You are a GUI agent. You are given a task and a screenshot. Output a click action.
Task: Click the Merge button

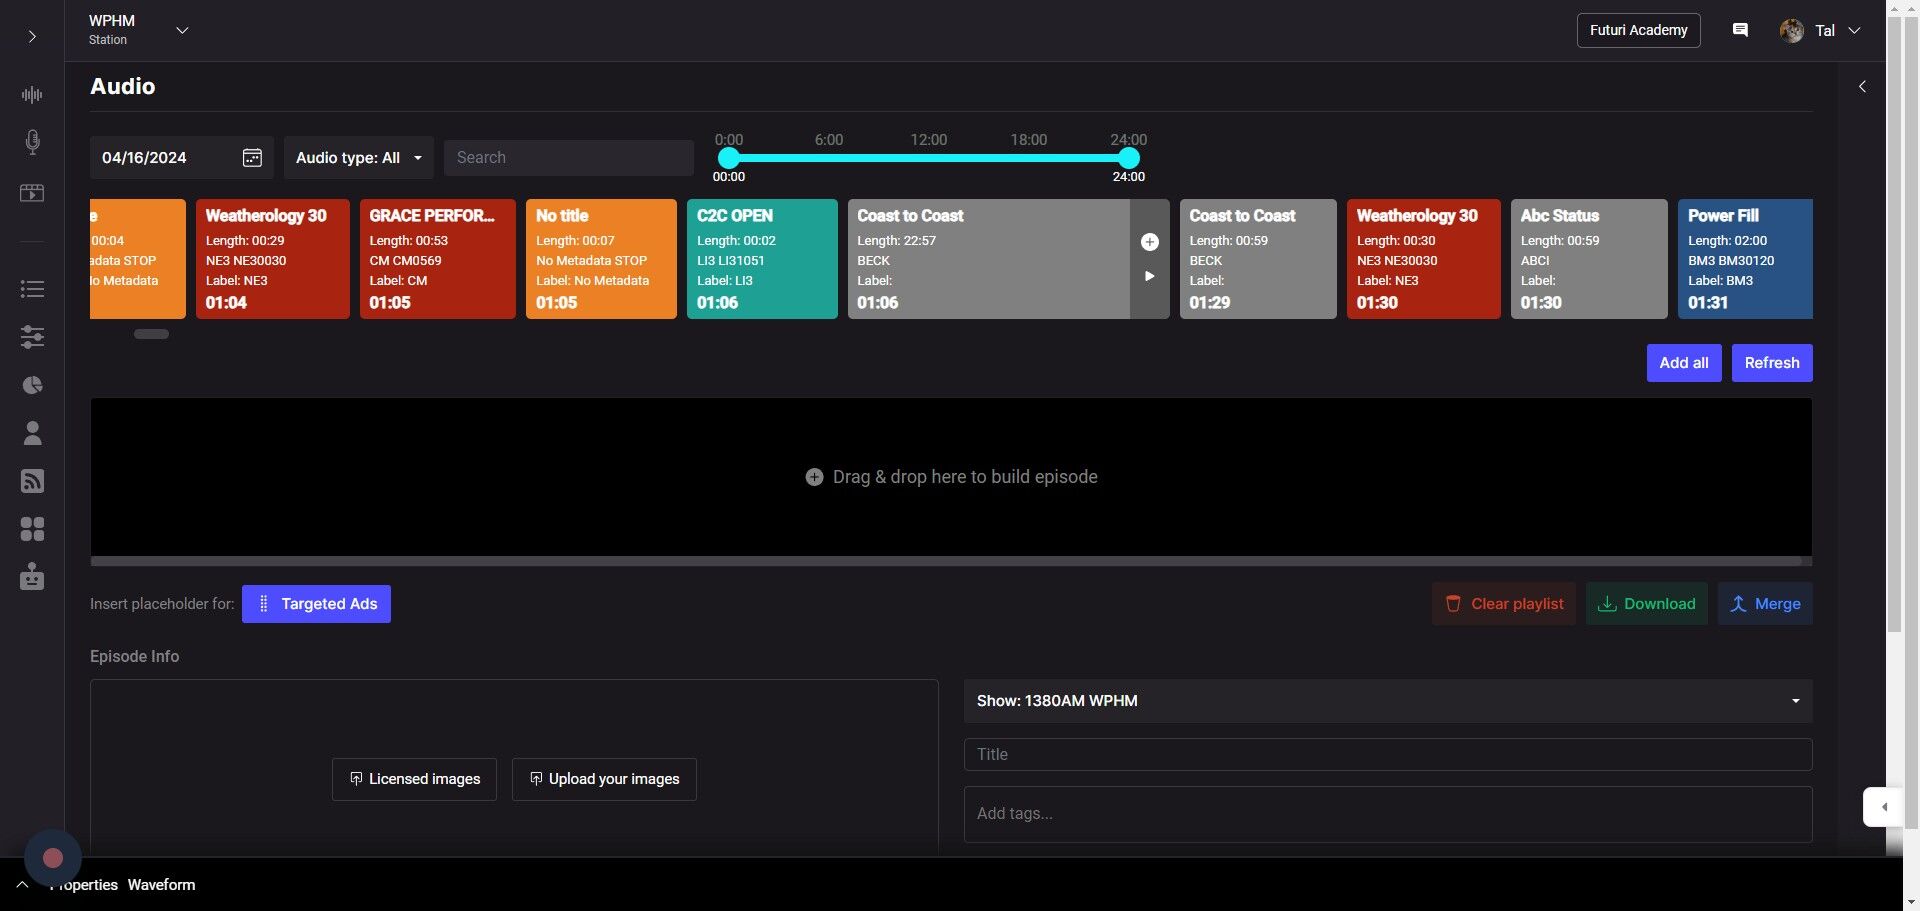point(1764,604)
